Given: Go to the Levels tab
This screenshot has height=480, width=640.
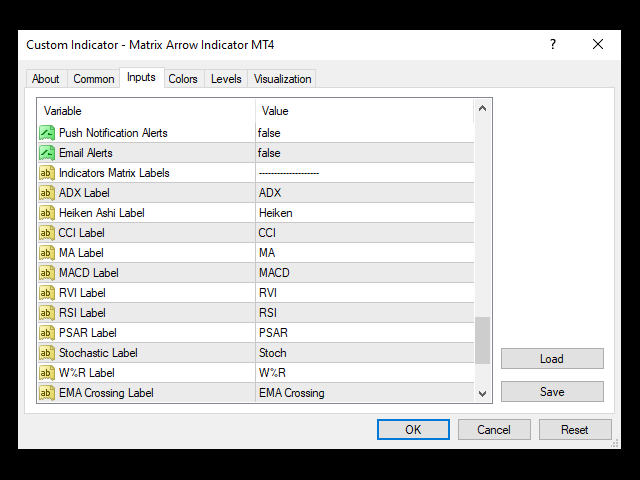Looking at the screenshot, I should pos(226,79).
